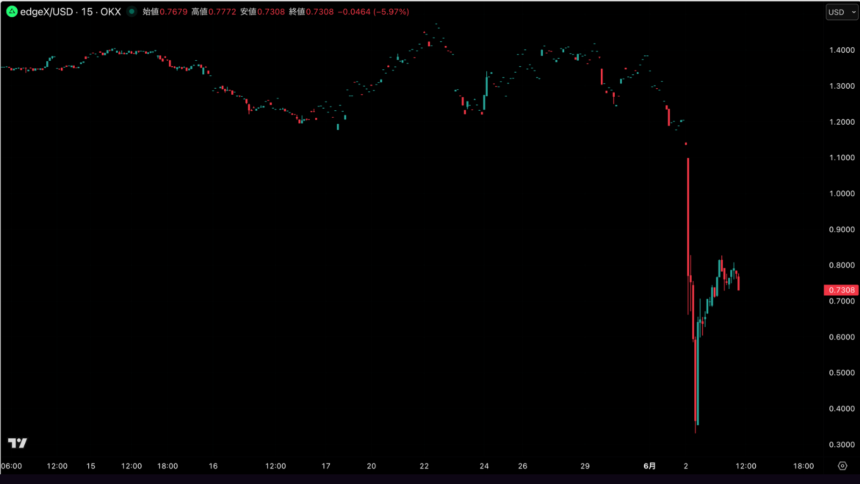This screenshot has height=484, width=860.
Task: Click the 16 date axis label
Action: click(x=213, y=466)
